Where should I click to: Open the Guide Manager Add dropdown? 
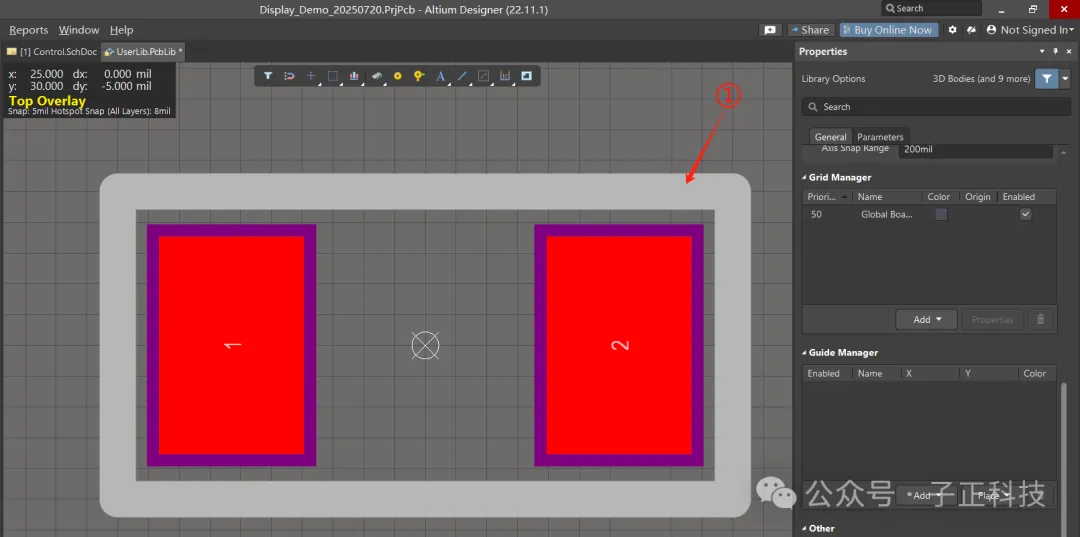pyautogui.click(x=926, y=495)
